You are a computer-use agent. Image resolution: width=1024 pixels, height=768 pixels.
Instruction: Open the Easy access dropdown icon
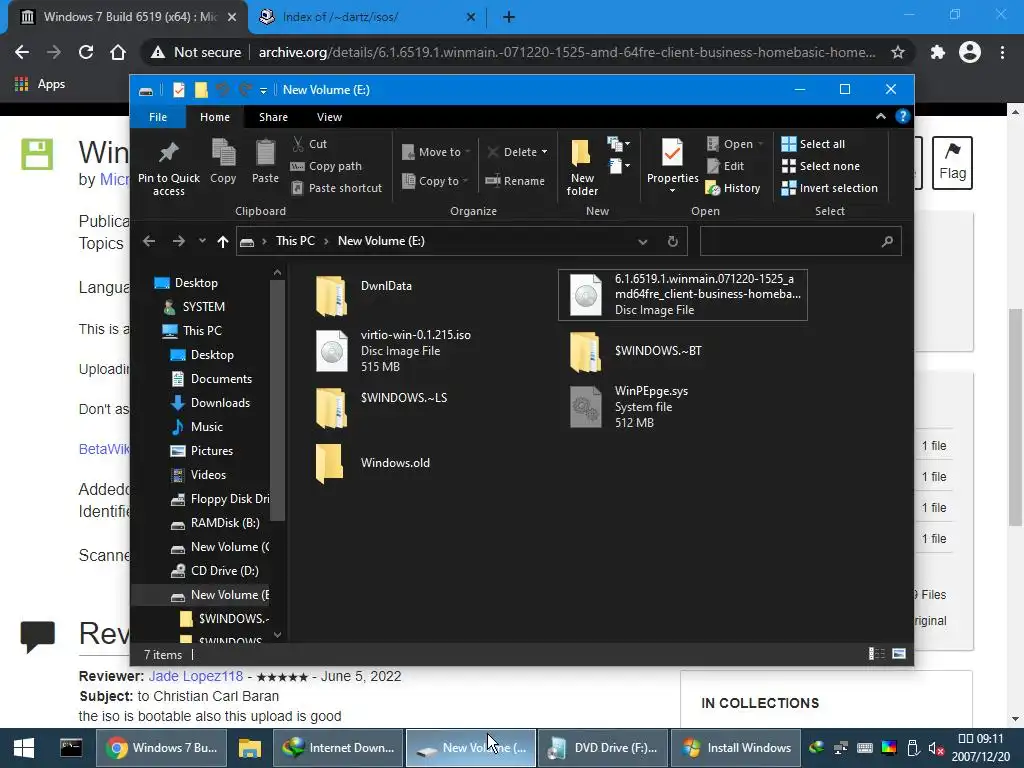(618, 167)
